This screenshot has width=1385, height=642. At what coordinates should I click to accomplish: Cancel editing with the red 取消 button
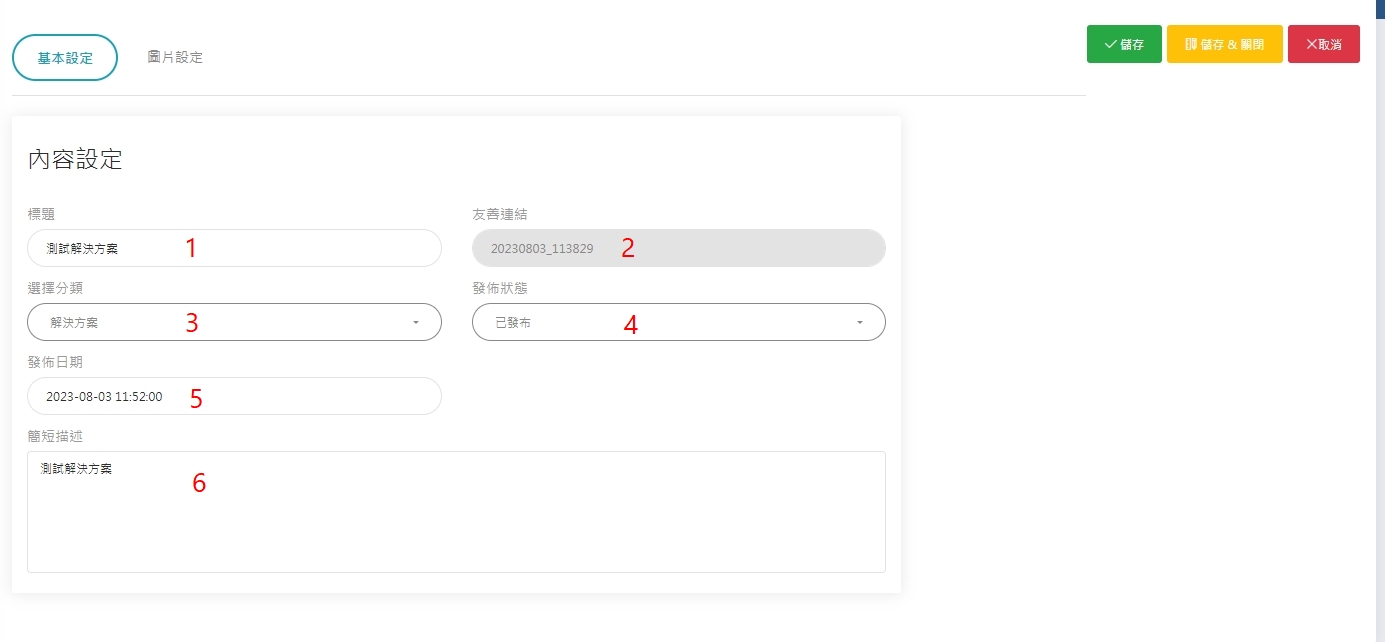[1323, 45]
